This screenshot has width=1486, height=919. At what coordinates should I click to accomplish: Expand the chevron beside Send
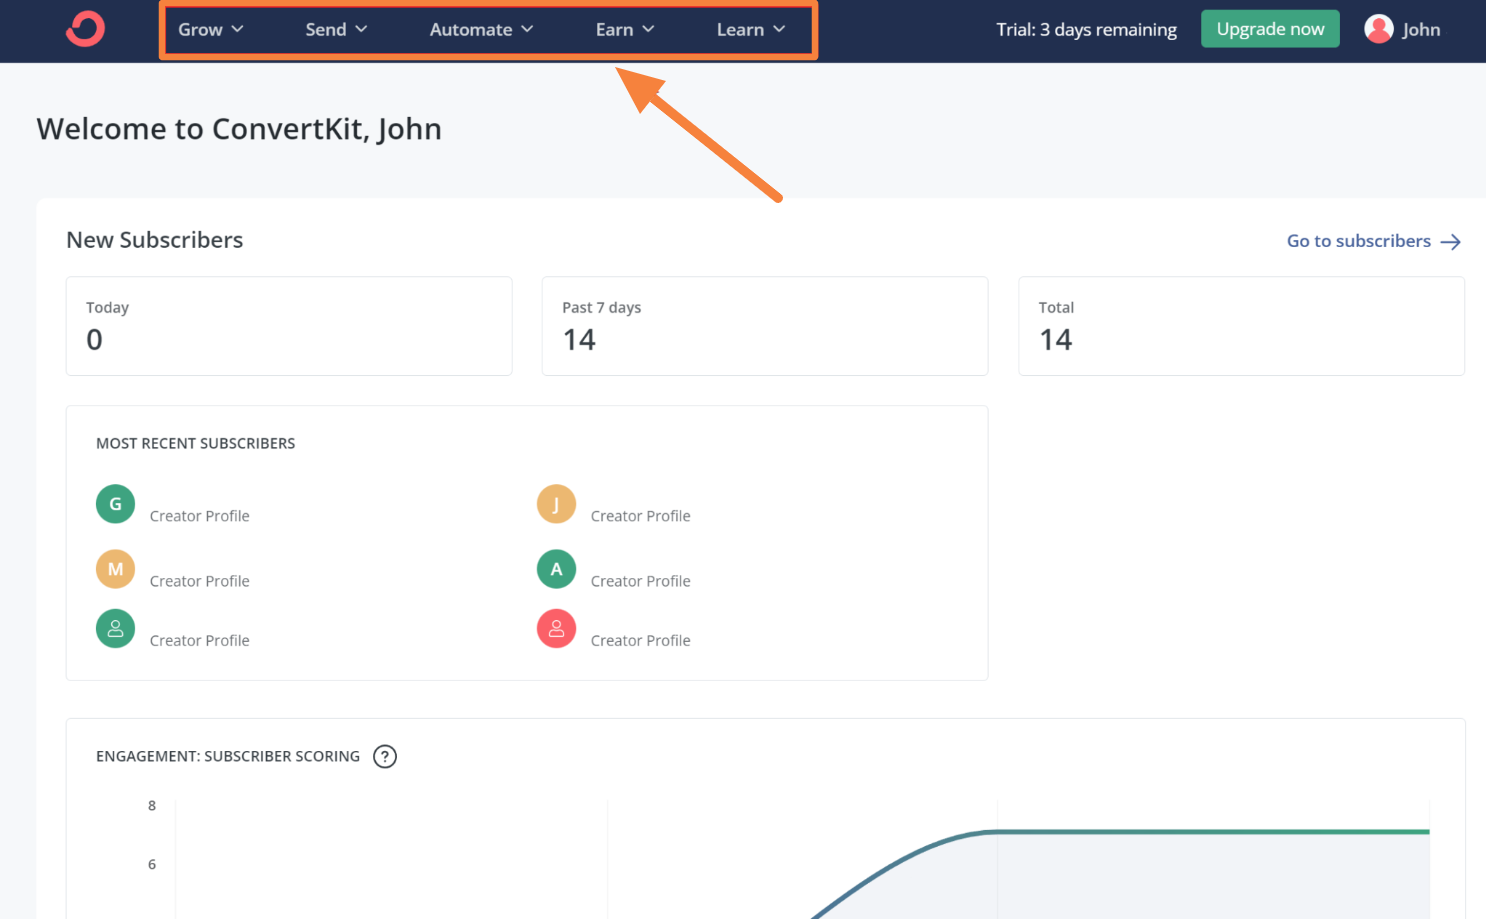click(362, 30)
